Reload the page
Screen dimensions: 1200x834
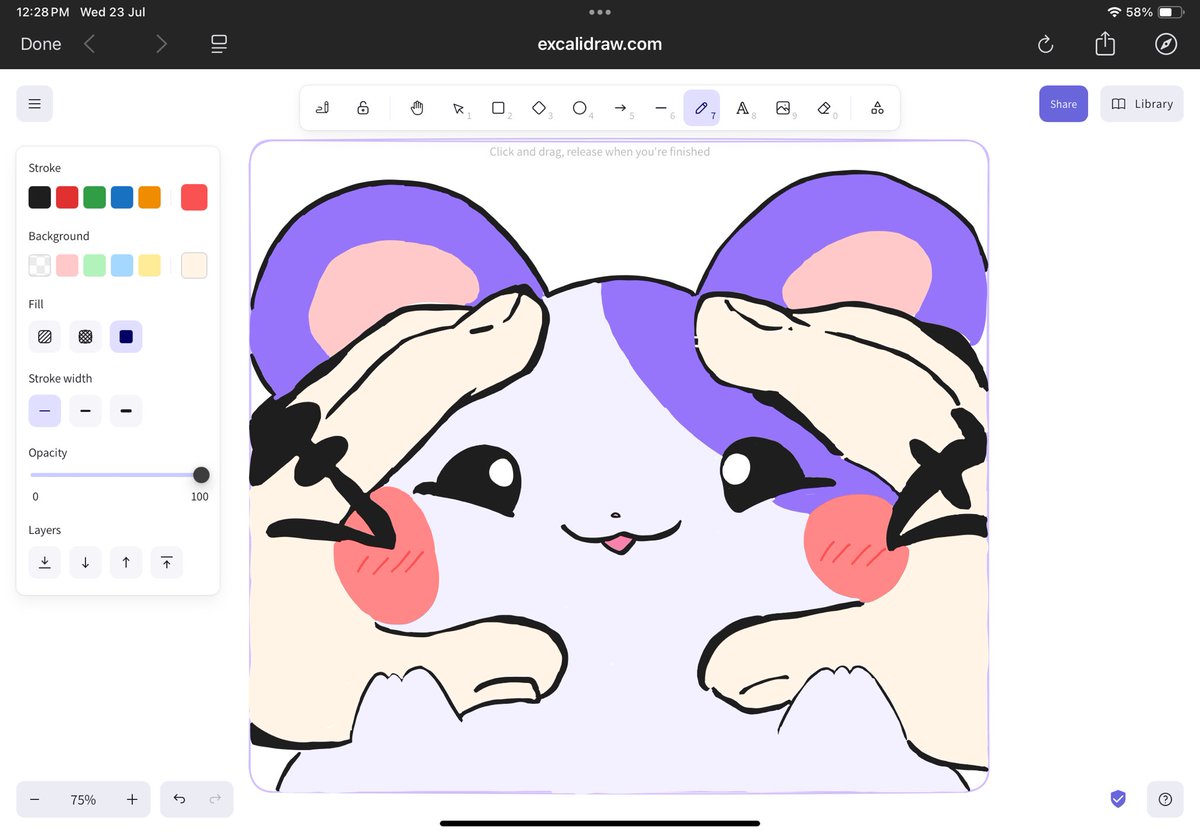pyautogui.click(x=1045, y=44)
